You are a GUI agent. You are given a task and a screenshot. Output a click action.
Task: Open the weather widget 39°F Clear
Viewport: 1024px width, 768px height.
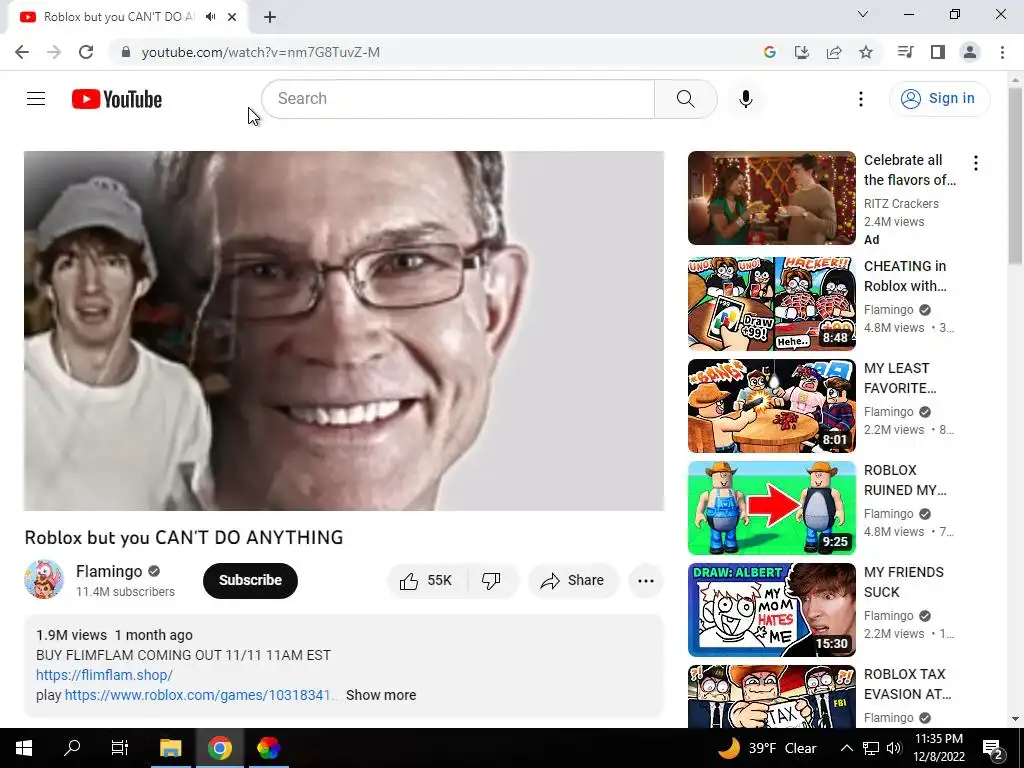[x=768, y=748]
